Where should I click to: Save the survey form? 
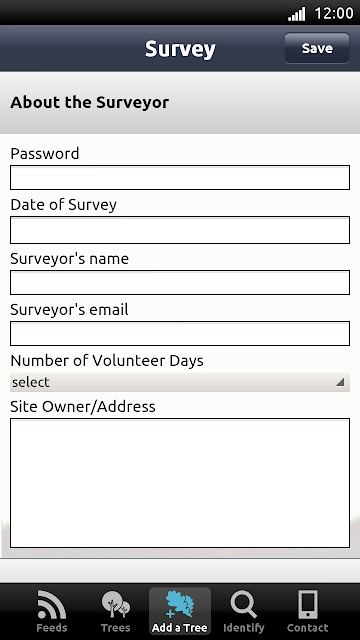[317, 48]
